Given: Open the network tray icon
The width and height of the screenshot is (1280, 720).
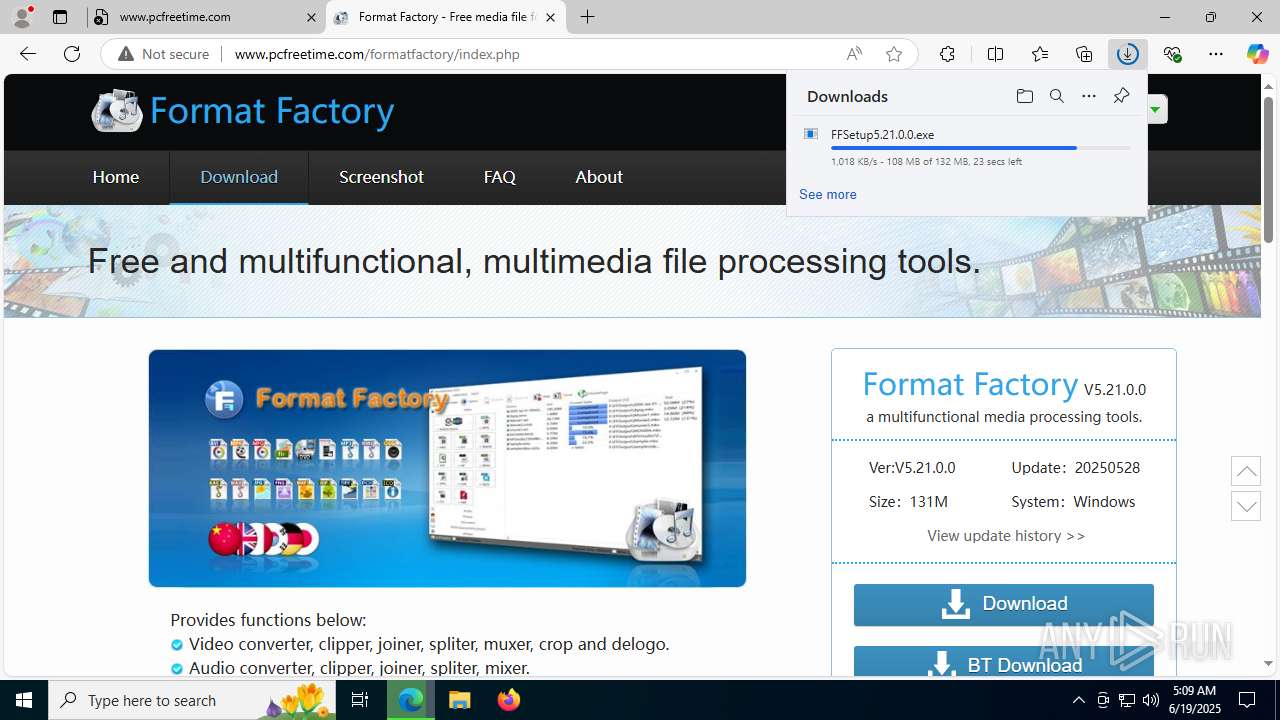Looking at the screenshot, I should 1126,700.
